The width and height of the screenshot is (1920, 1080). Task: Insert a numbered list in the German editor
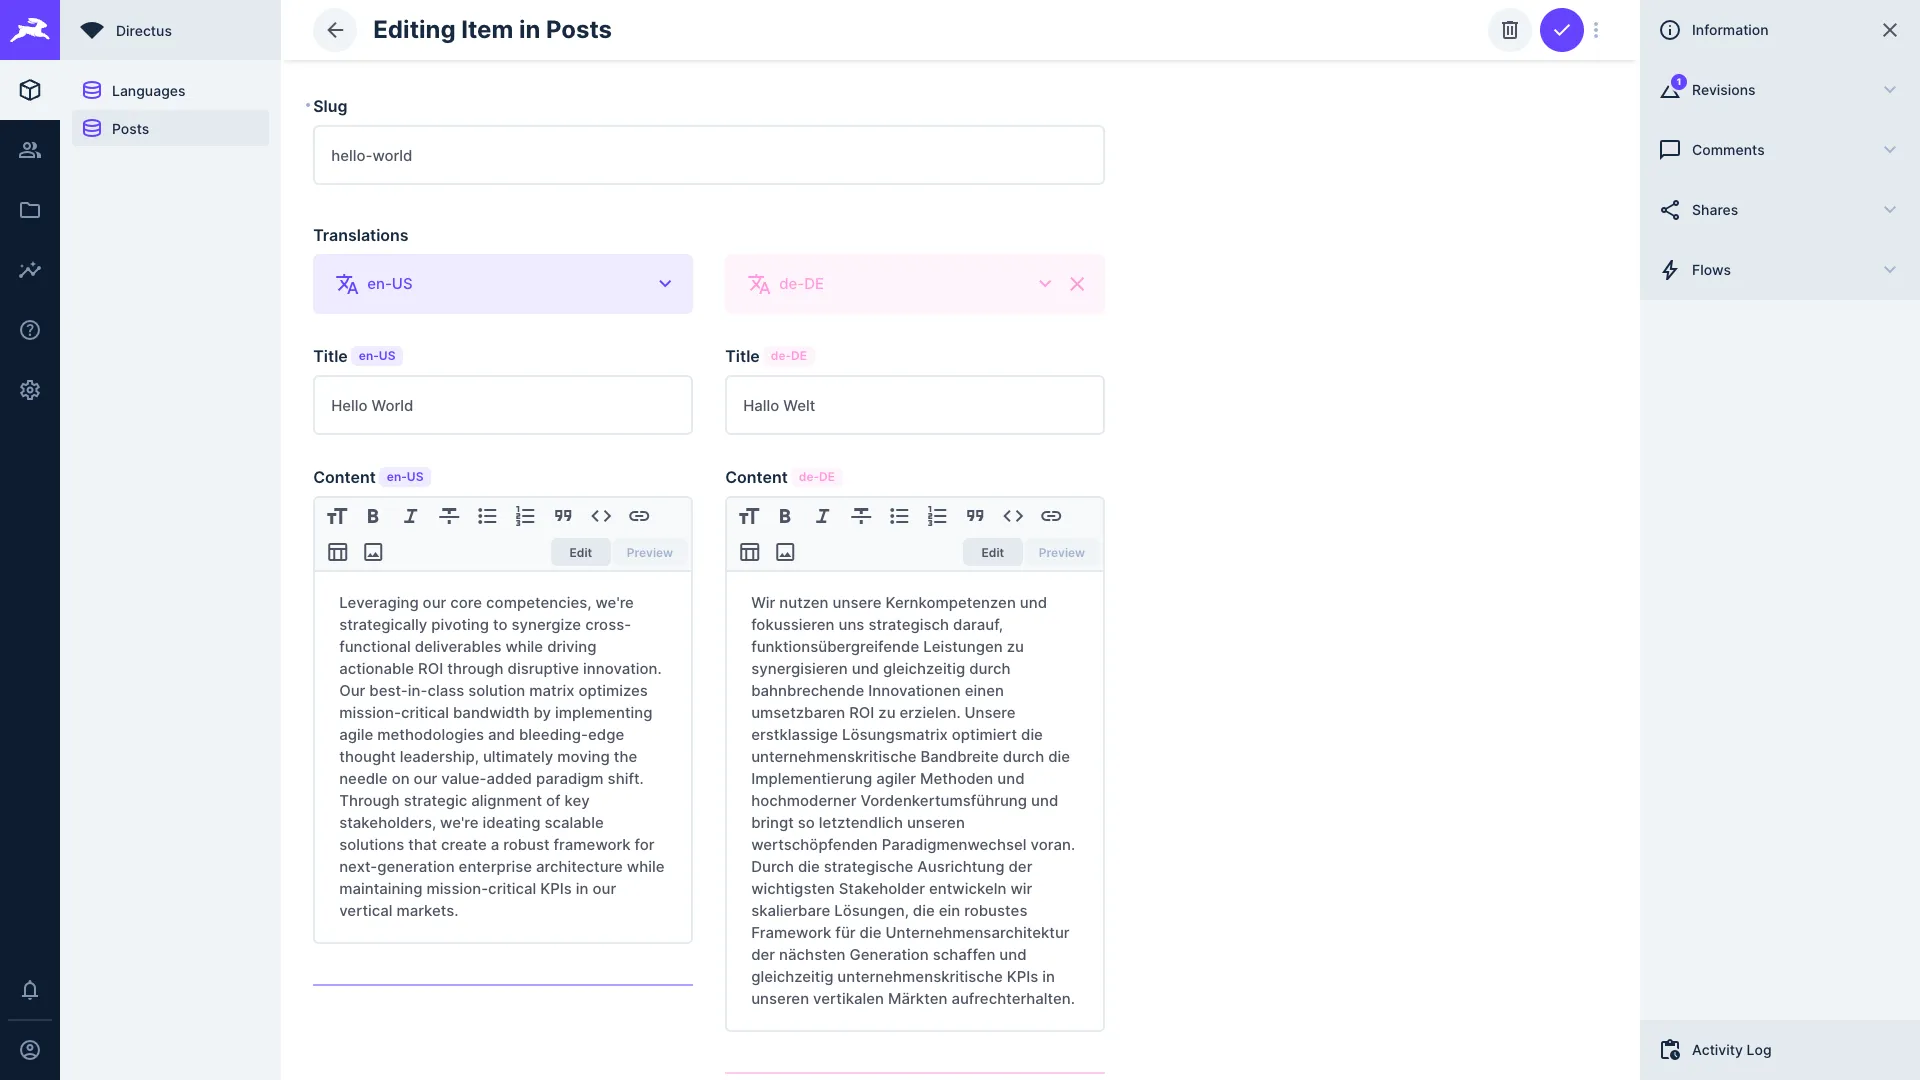point(937,516)
